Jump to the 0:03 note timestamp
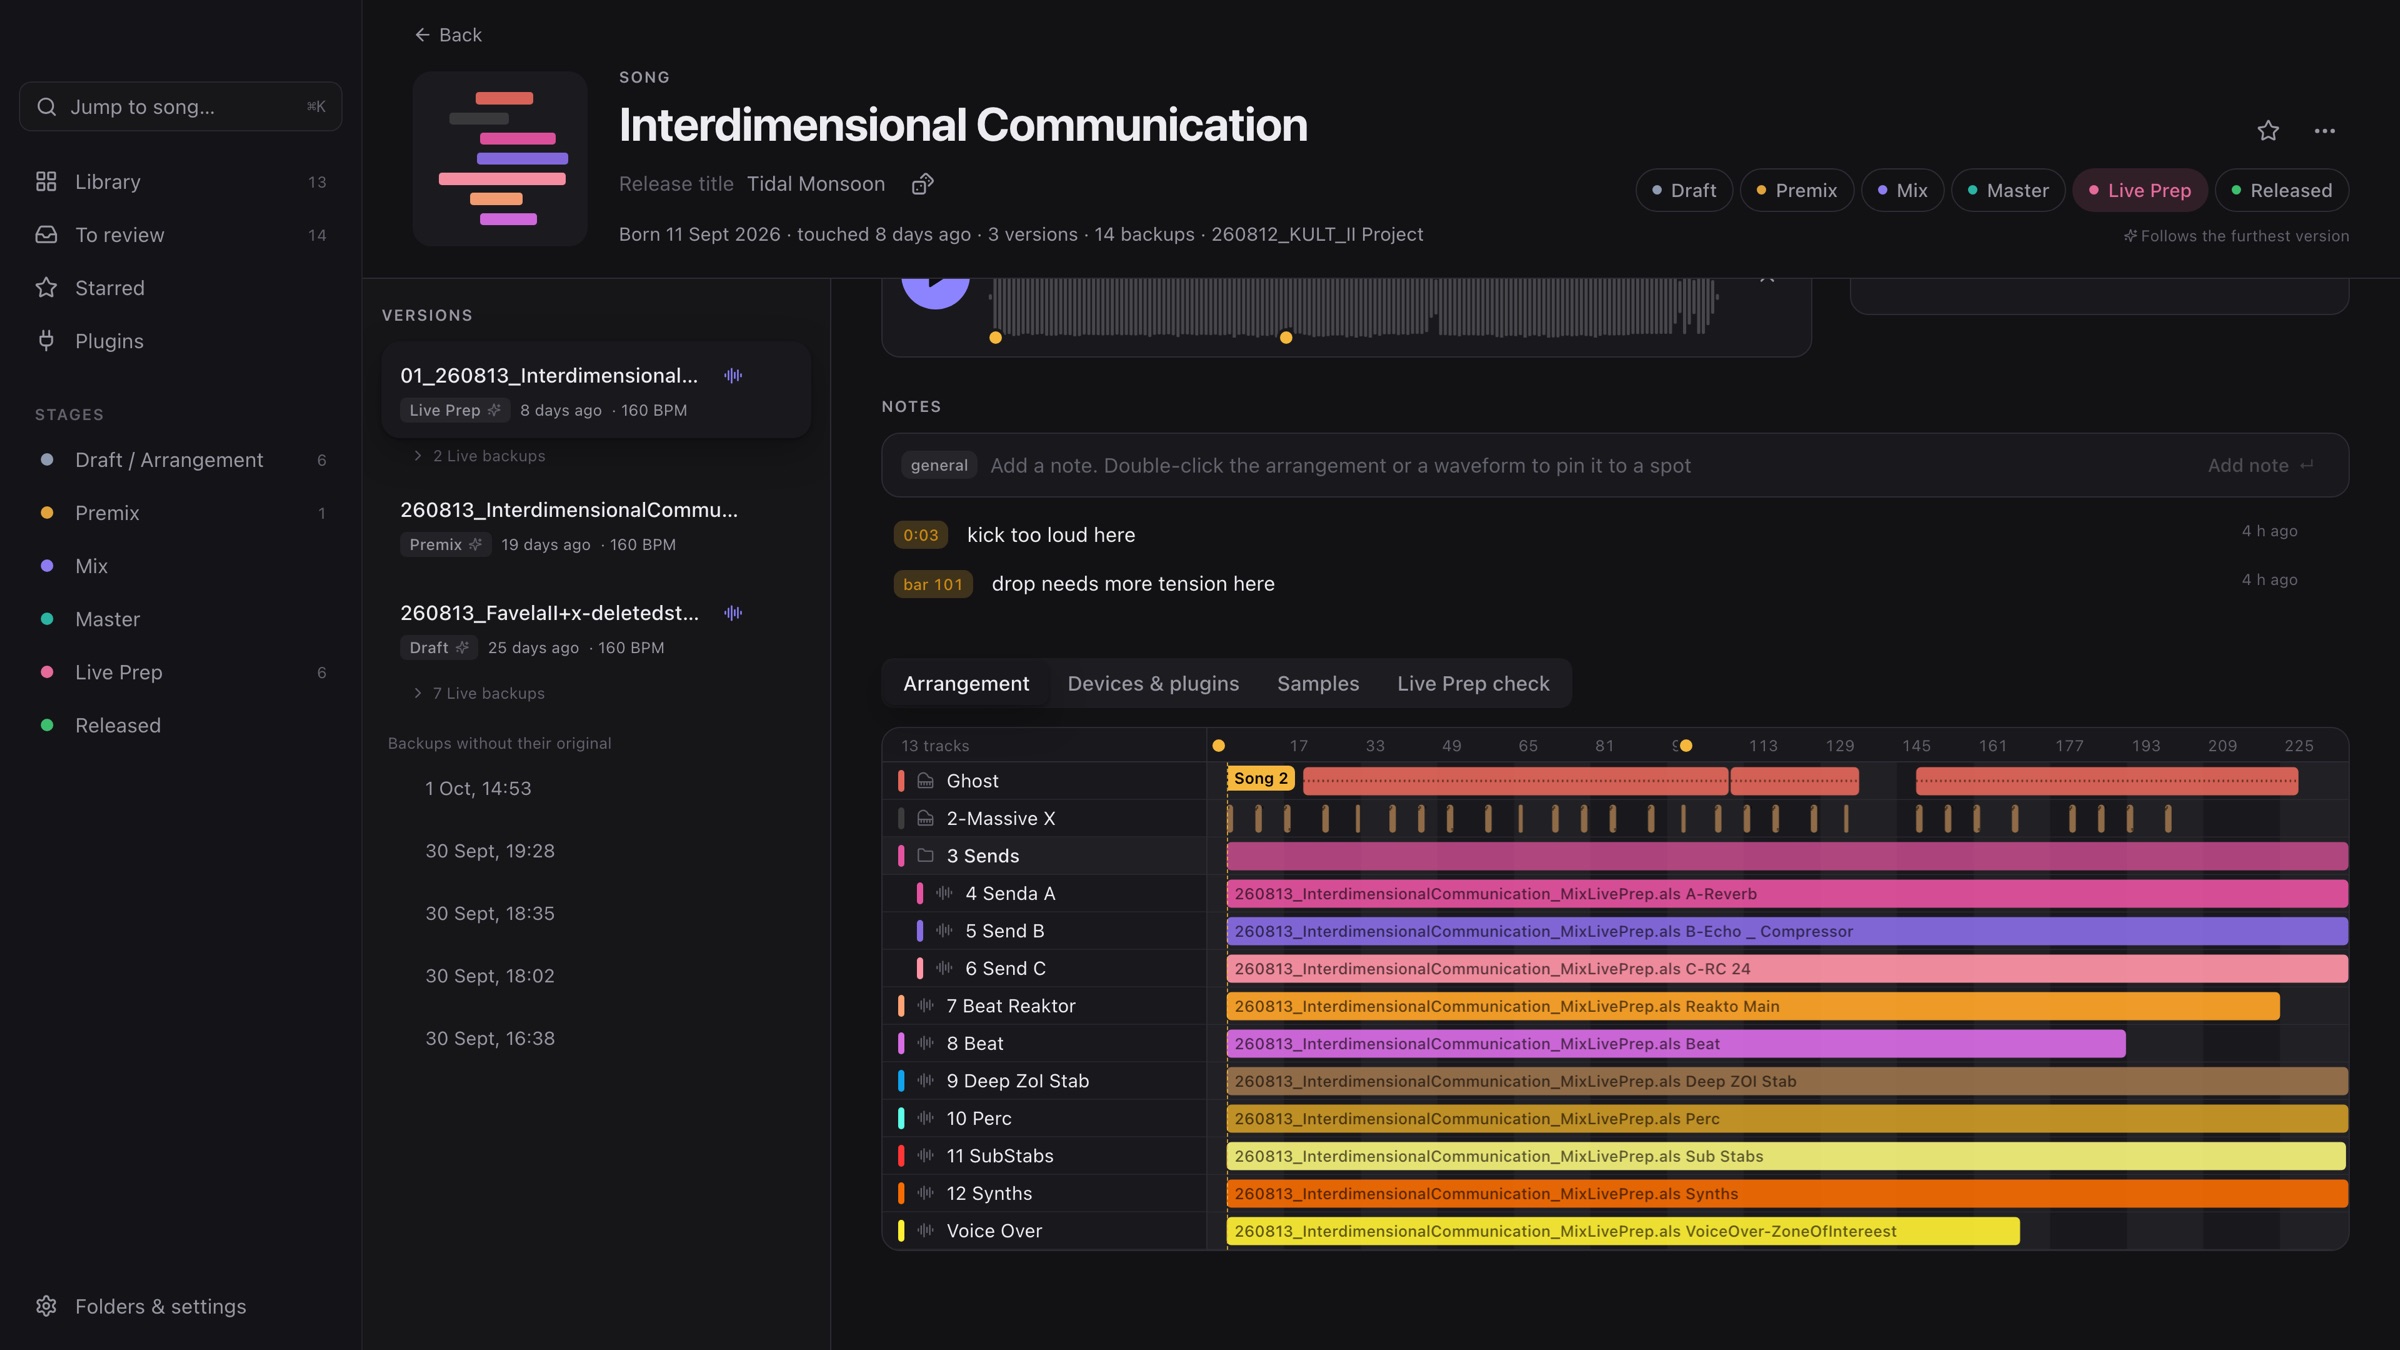2400x1350 pixels. click(921, 535)
